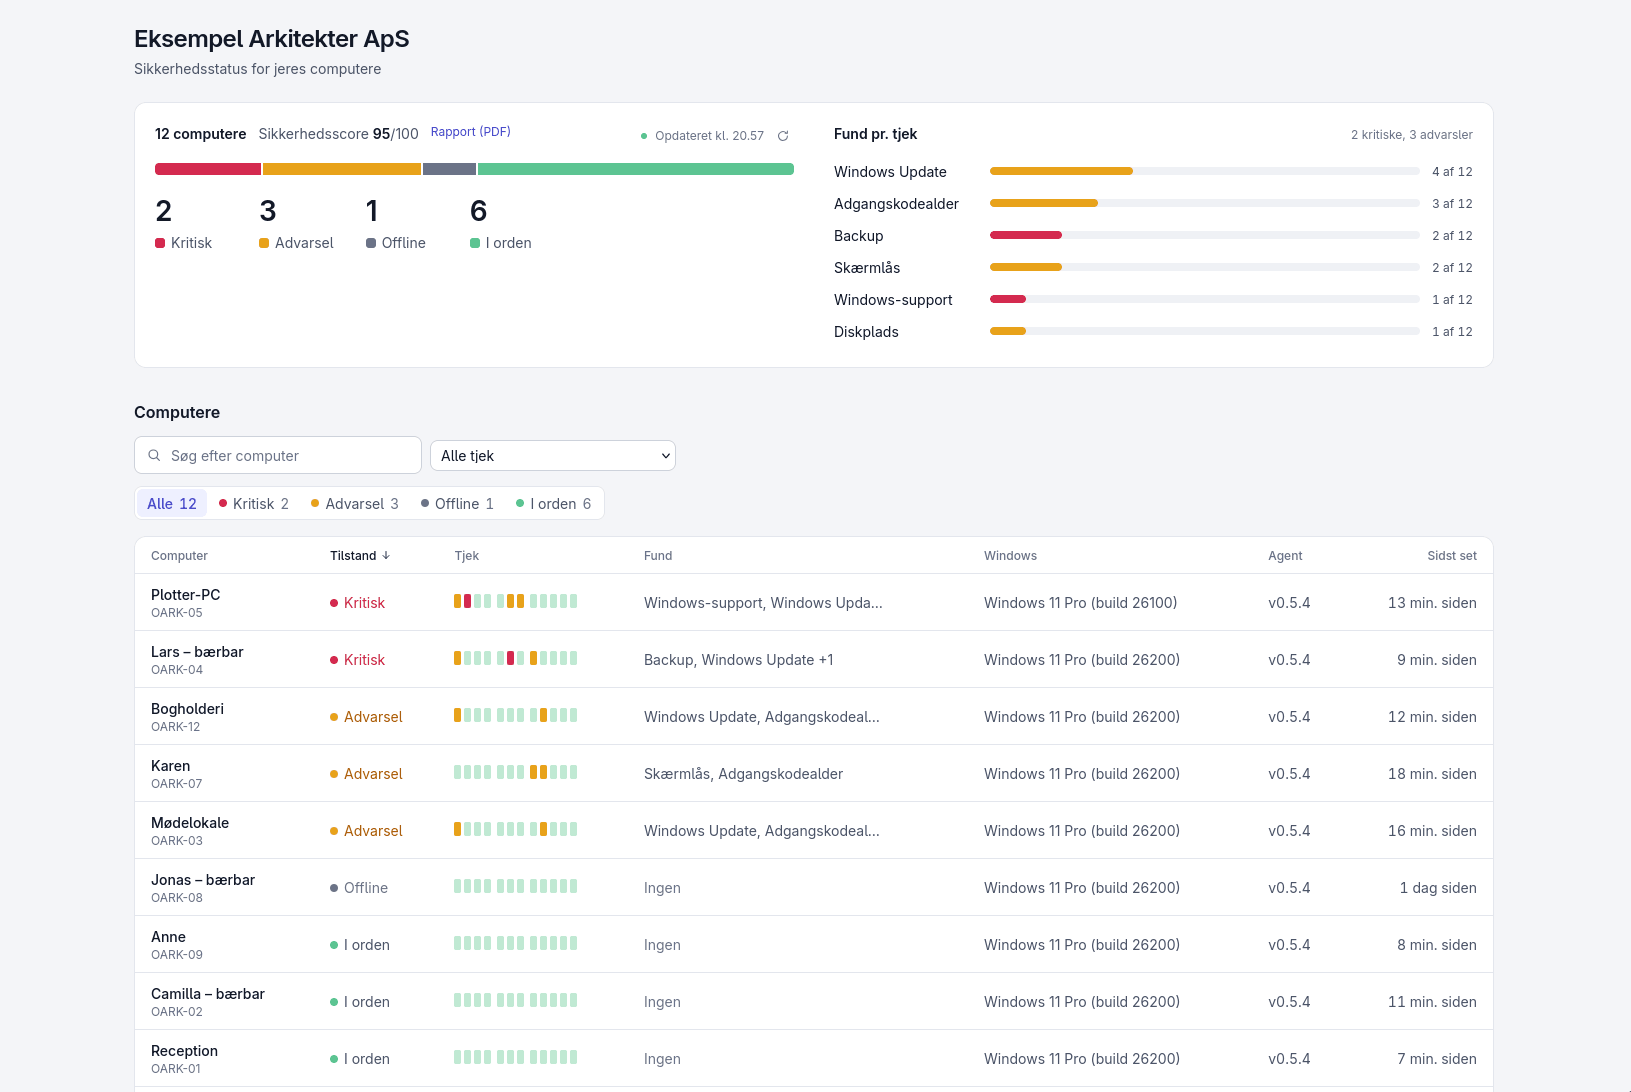Click the search magnifier icon in the computer search field
This screenshot has height=1092, width=1631.
tap(154, 455)
